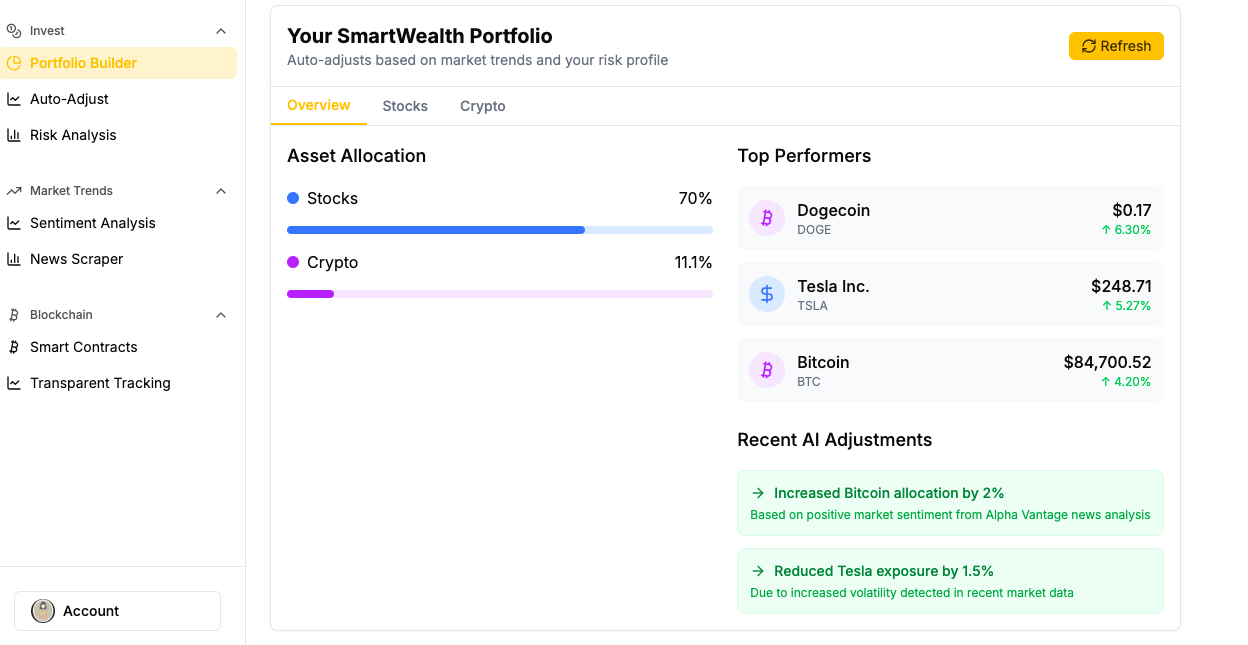
Task: Click the Tesla Inc. dollar sign icon
Action: click(767, 294)
